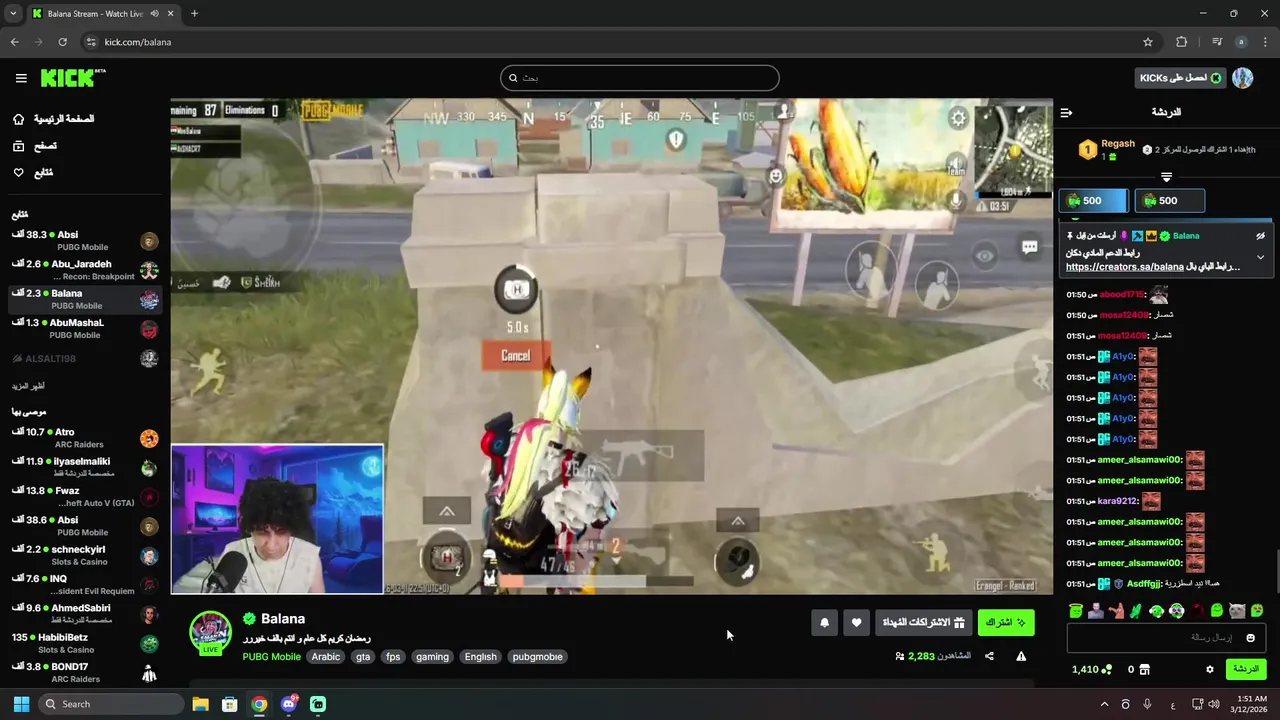The height and width of the screenshot is (720, 1280).
Task: Click Asdffgjjj username in chat
Action: pyautogui.click(x=1145, y=584)
